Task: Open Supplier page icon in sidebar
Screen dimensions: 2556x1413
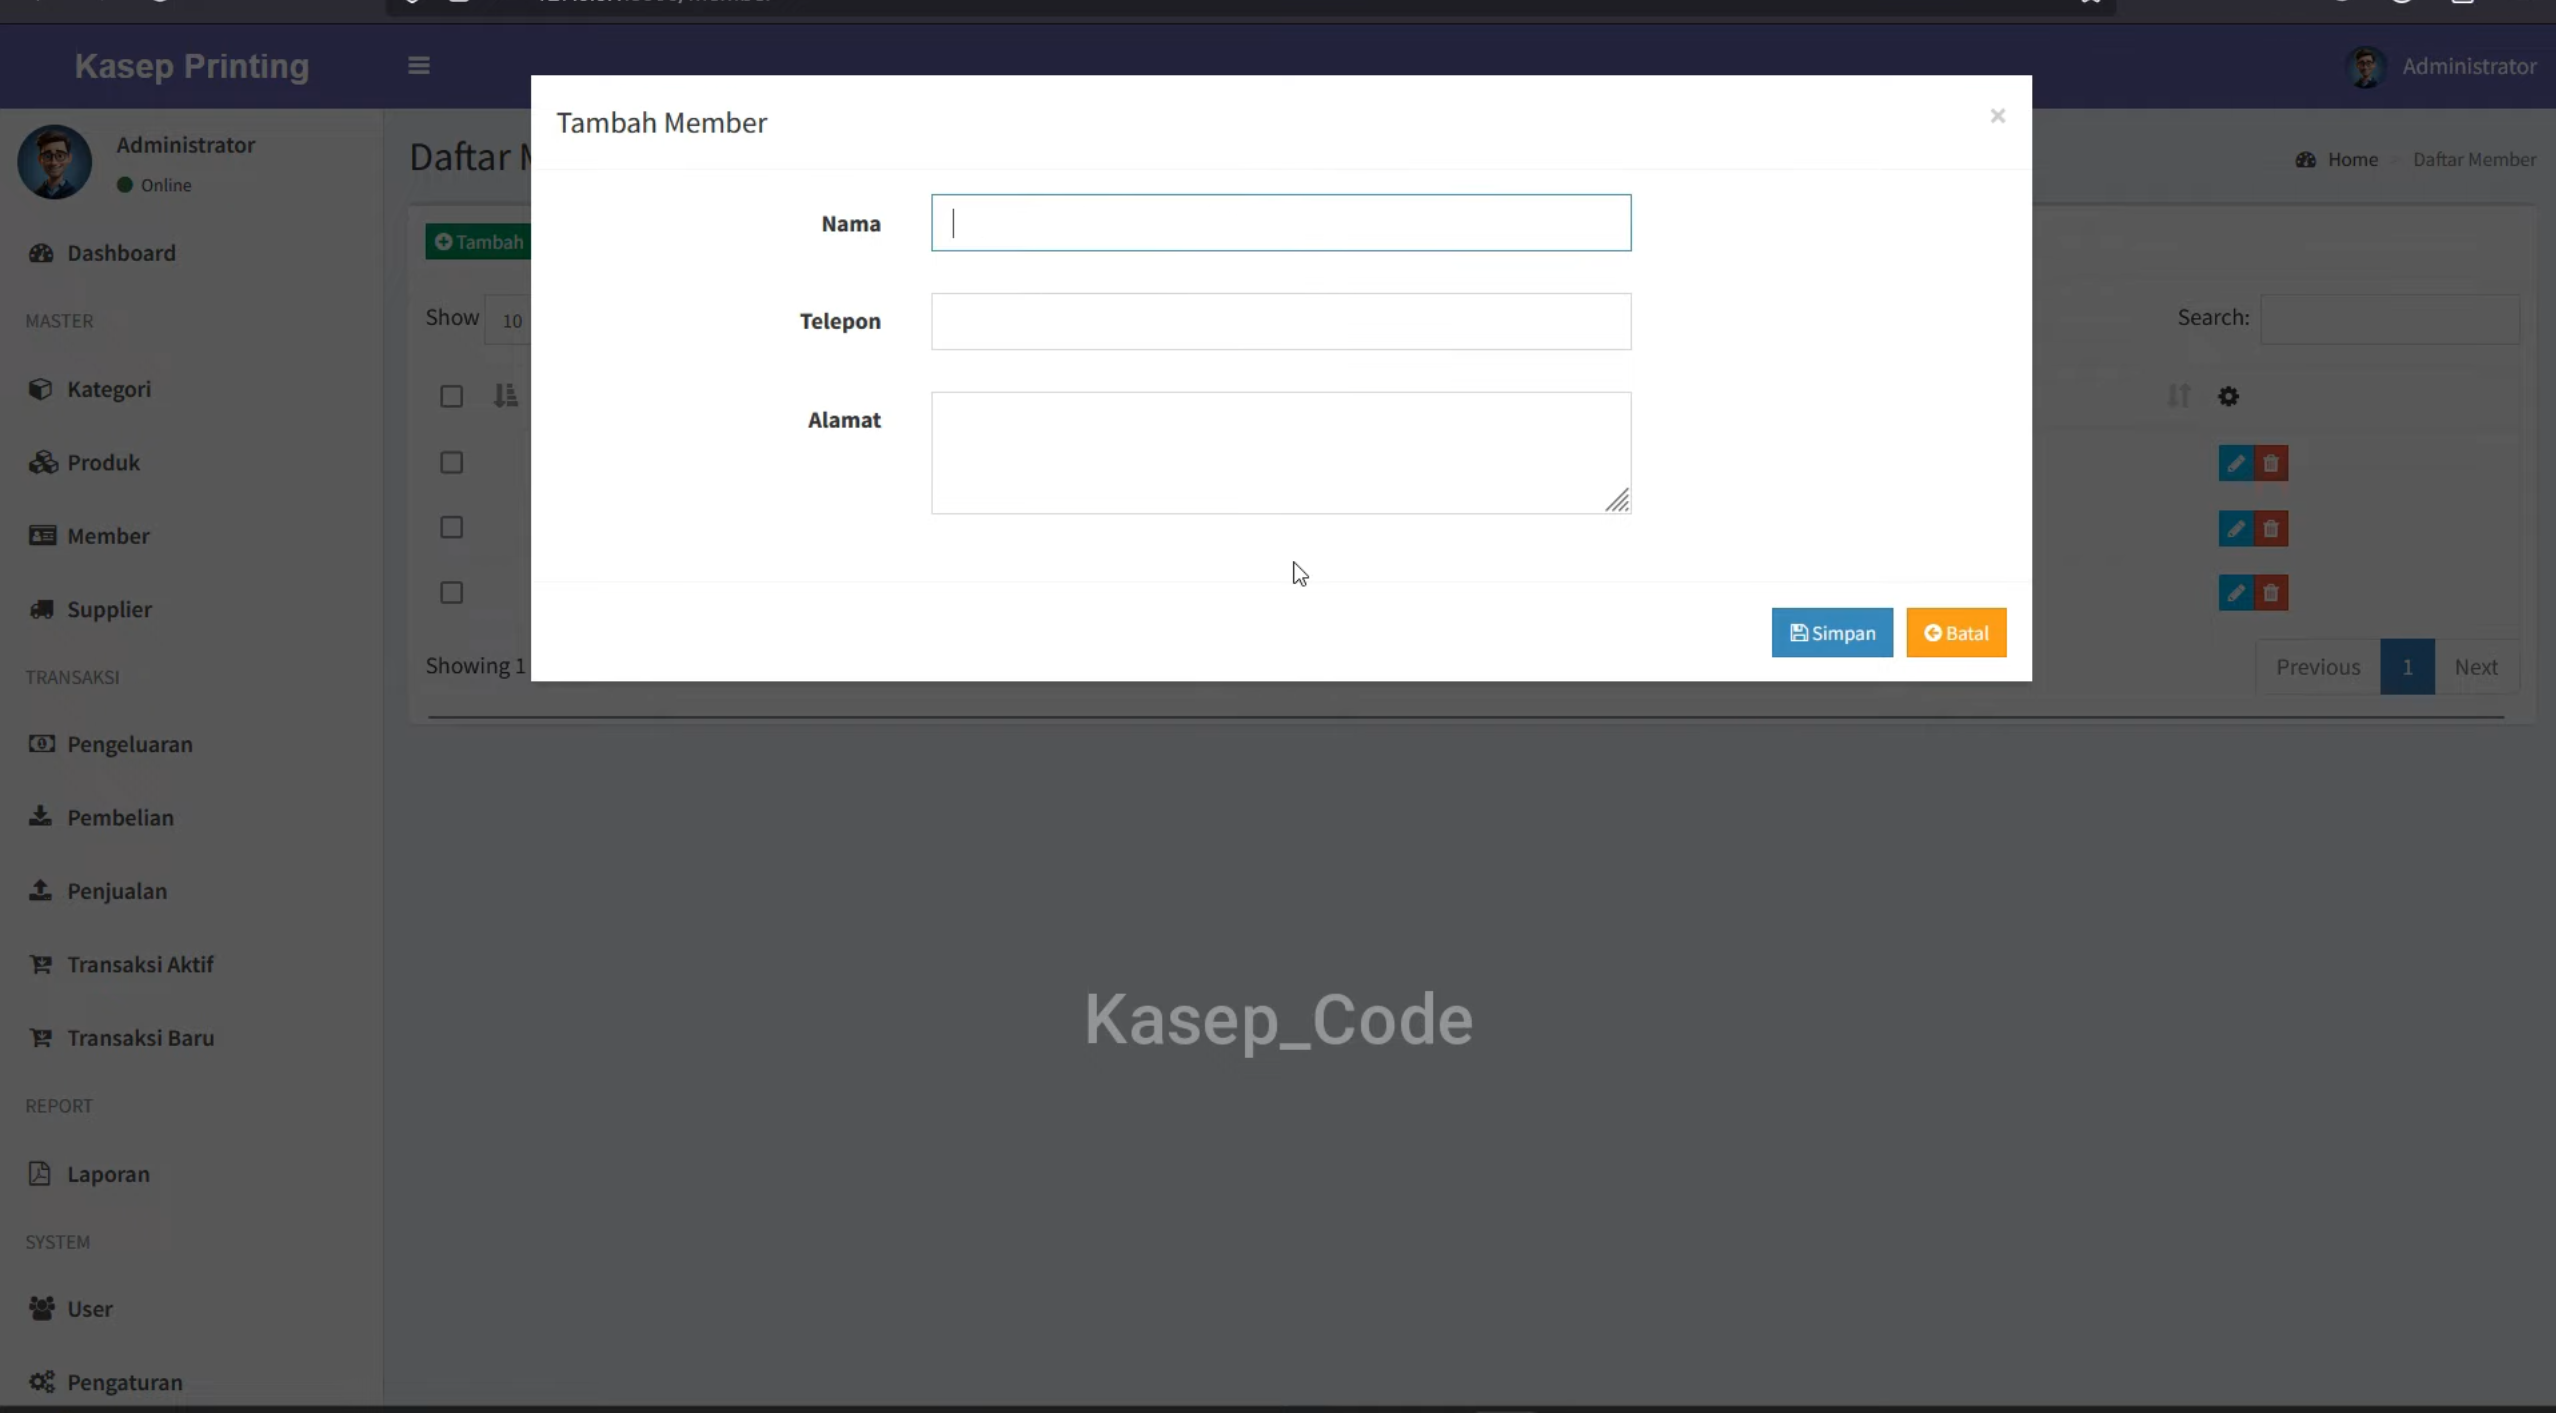Action: click(41, 609)
